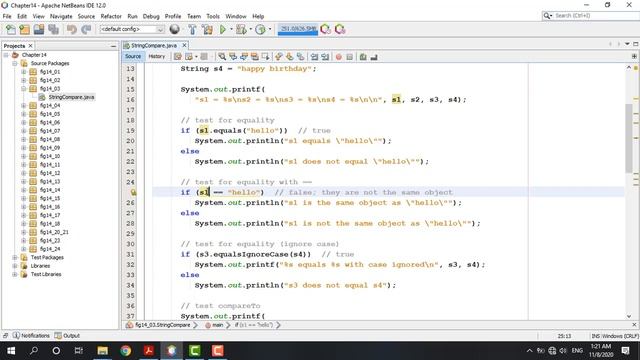640x360 pixels.
Task: Close the Projects panel tab
Action: pyautogui.click(x=30, y=46)
